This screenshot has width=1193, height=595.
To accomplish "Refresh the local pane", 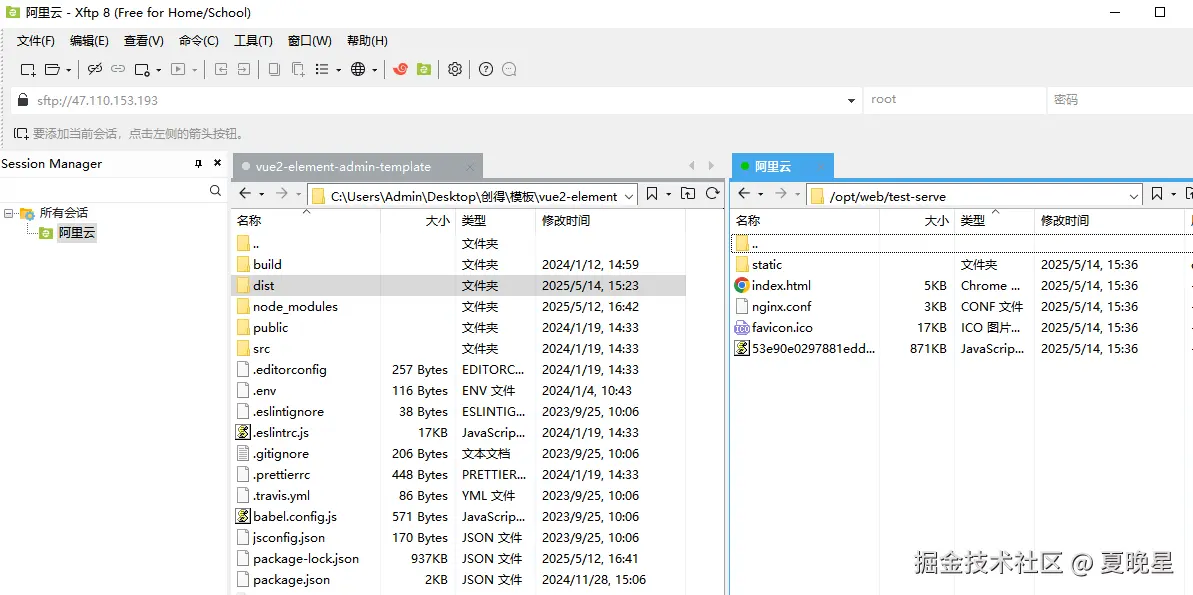I will pyautogui.click(x=713, y=194).
